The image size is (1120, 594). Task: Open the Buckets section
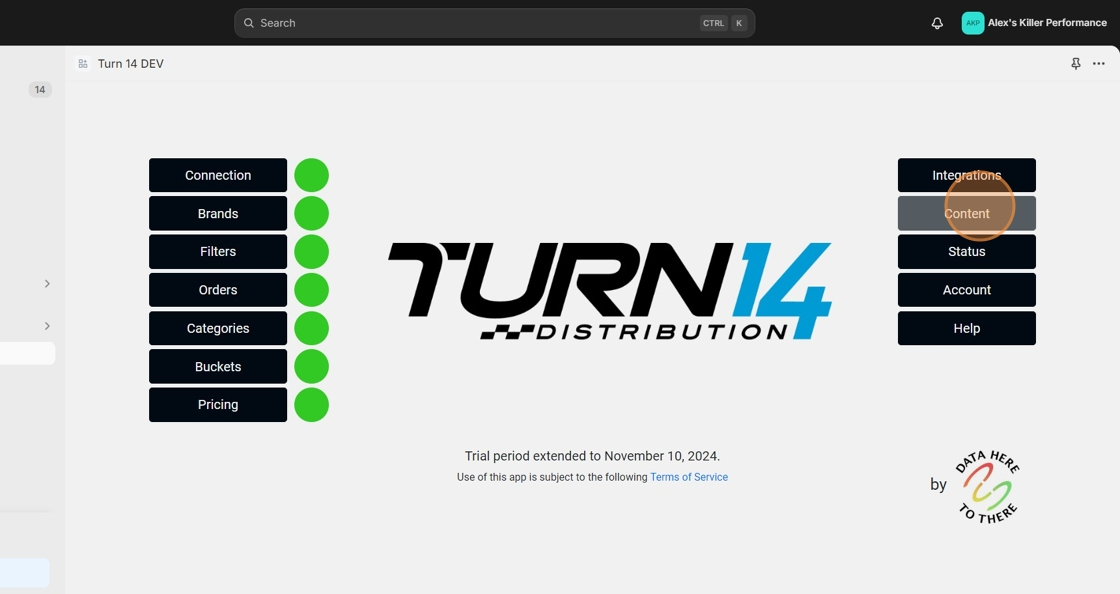click(x=218, y=366)
